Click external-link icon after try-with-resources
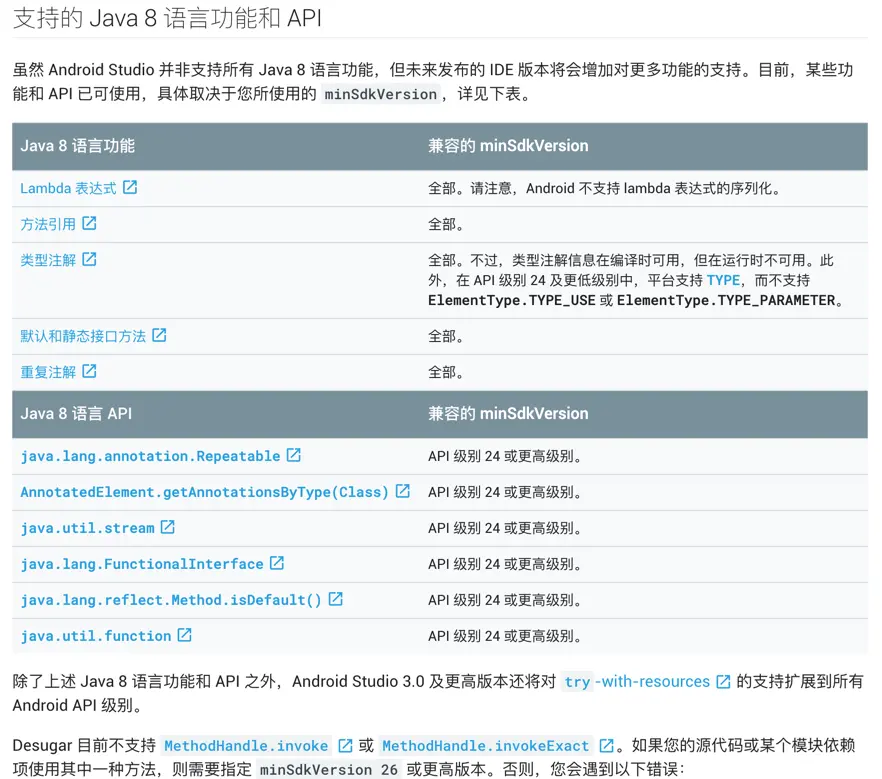 (x=723, y=682)
